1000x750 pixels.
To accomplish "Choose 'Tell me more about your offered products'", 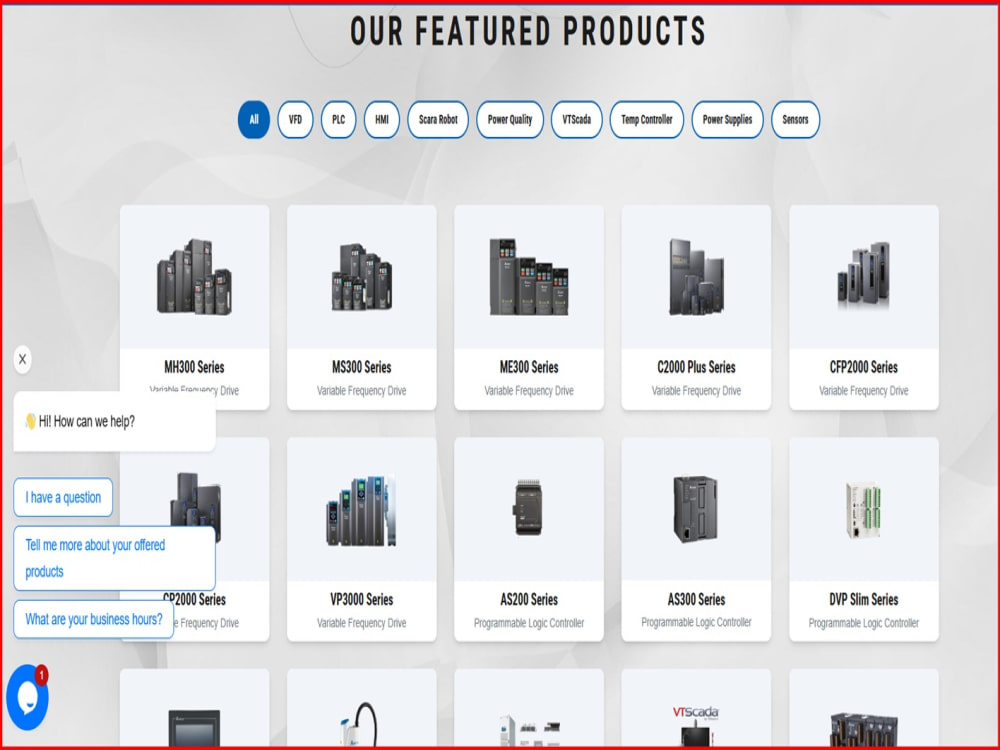I will pos(115,558).
